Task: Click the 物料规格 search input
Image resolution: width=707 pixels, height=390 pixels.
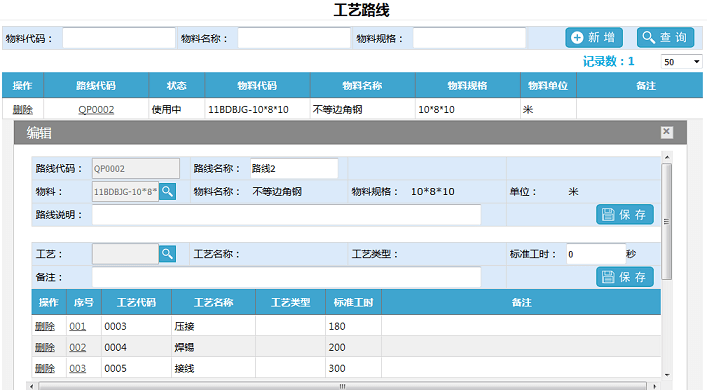Action: point(469,38)
